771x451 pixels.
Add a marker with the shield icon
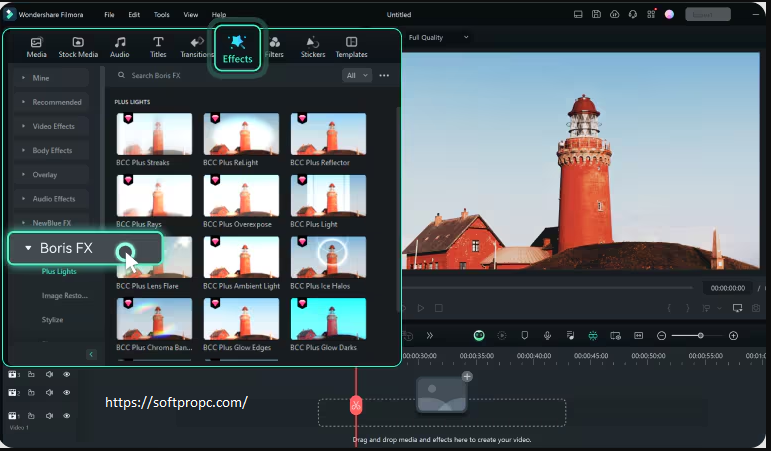(x=525, y=335)
